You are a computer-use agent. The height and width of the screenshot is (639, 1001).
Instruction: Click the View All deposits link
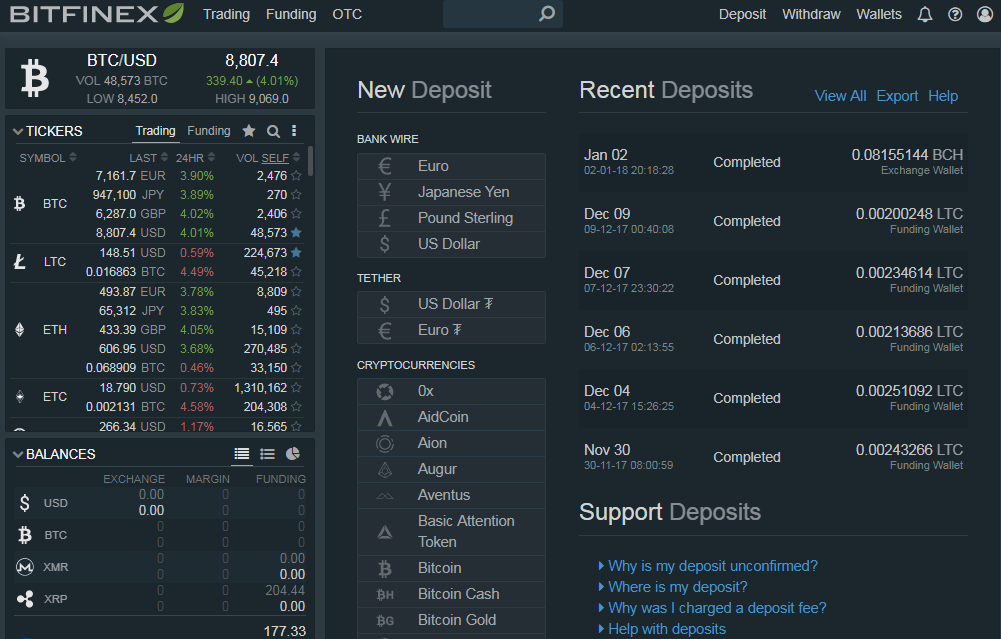click(840, 96)
